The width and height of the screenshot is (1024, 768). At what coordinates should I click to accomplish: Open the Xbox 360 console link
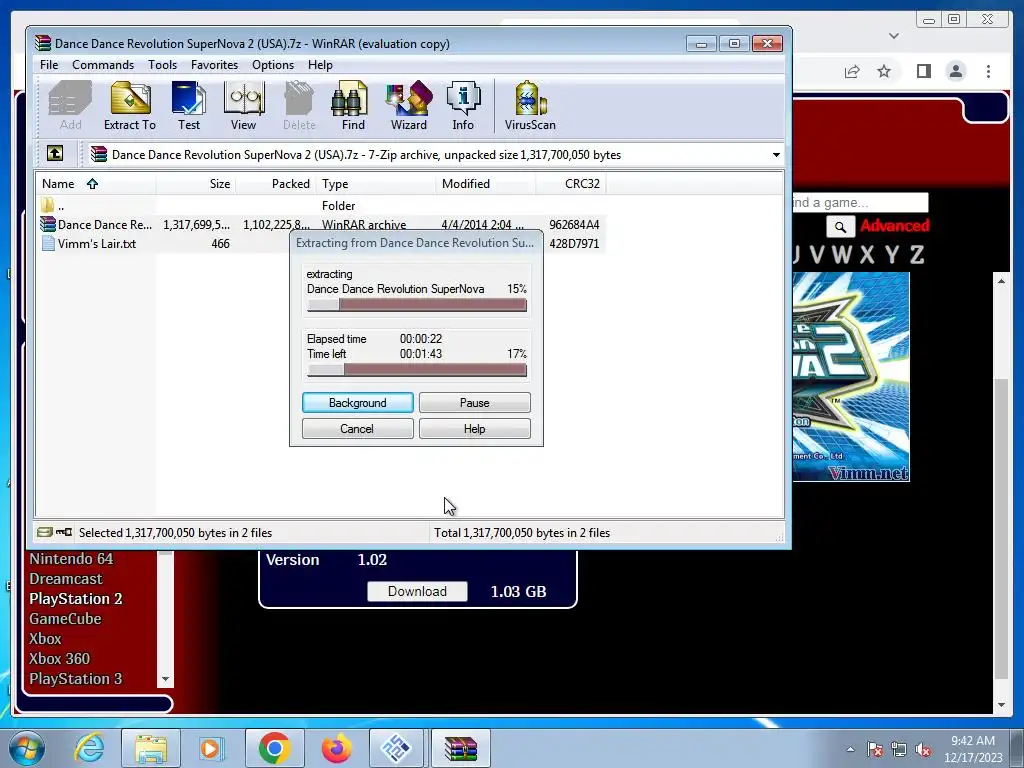click(x=59, y=658)
